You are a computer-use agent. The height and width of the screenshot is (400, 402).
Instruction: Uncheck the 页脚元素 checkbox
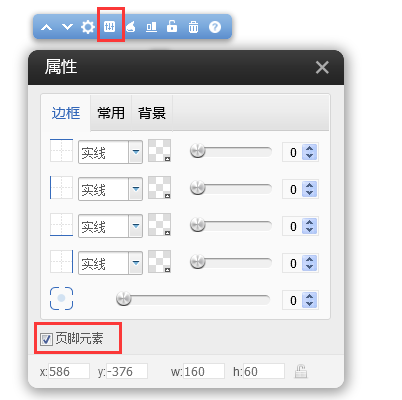pos(46,339)
